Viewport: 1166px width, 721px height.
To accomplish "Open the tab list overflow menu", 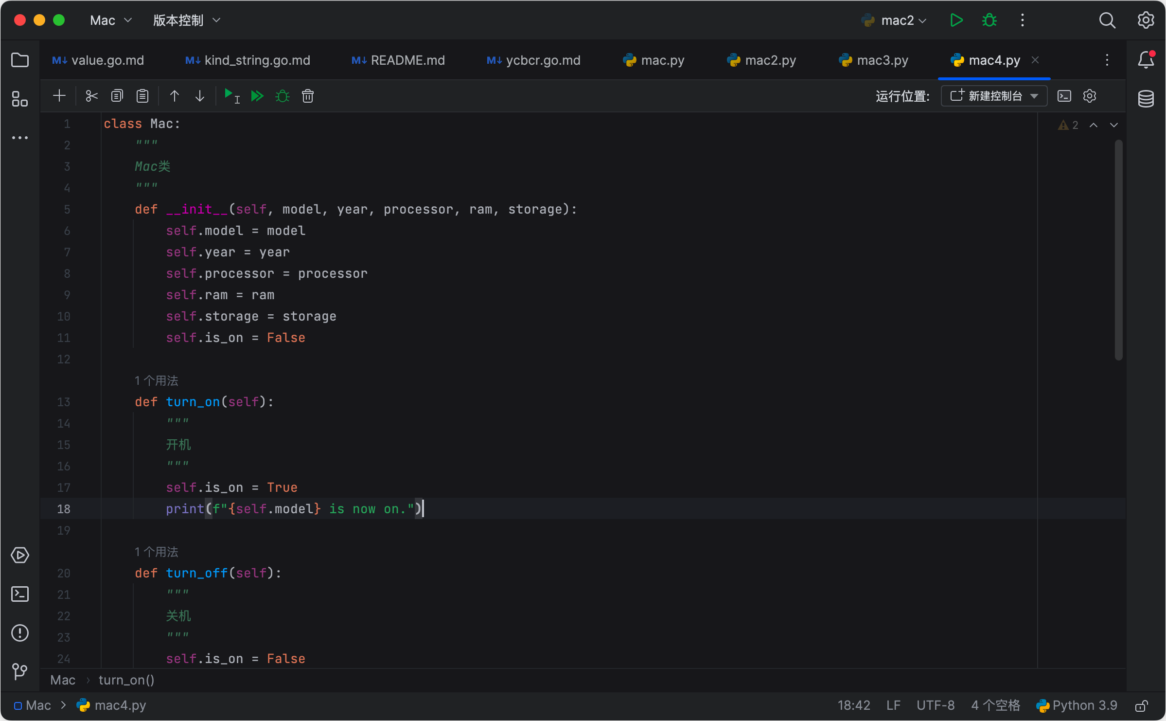I will pyautogui.click(x=1107, y=60).
